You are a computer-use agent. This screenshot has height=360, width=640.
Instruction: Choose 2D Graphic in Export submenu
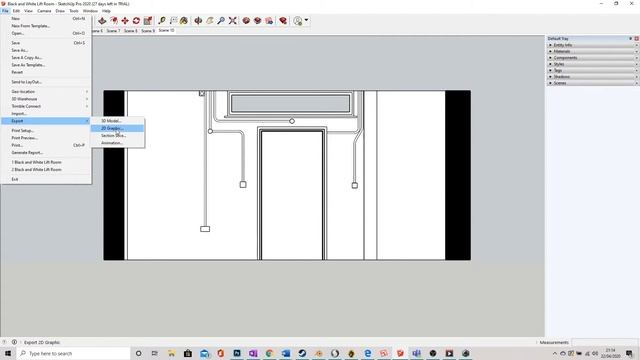(x=117, y=128)
